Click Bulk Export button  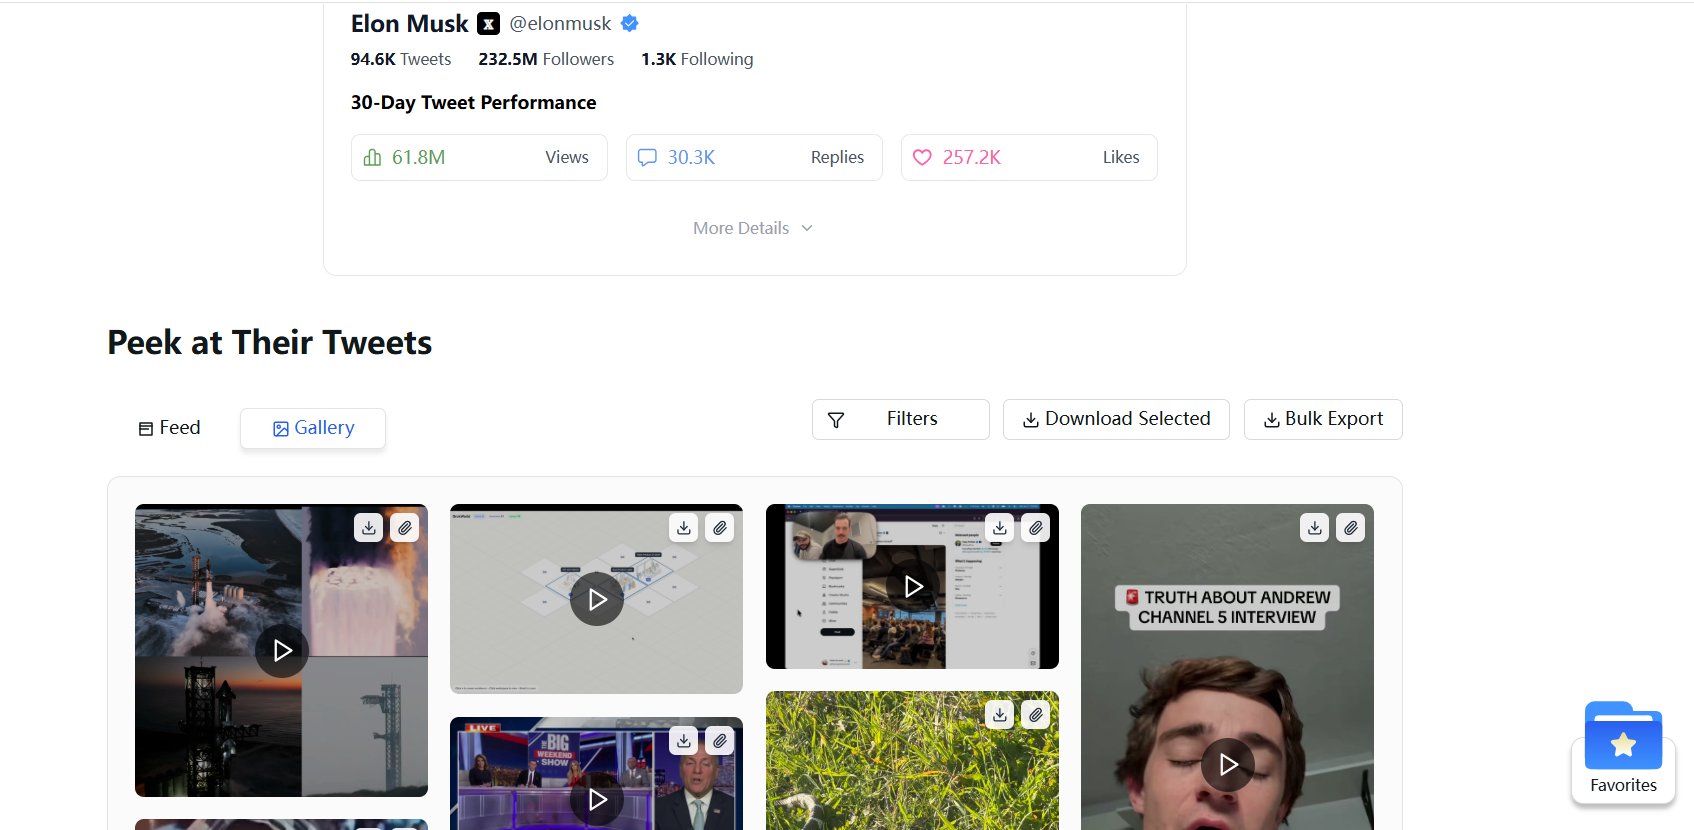coord(1323,419)
